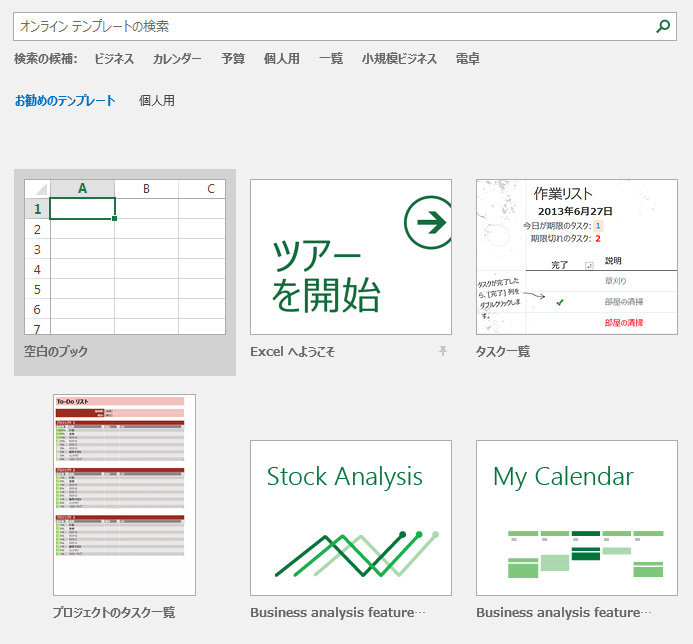Click the caption under My Calendar
693x644 pixels.
coord(564,612)
